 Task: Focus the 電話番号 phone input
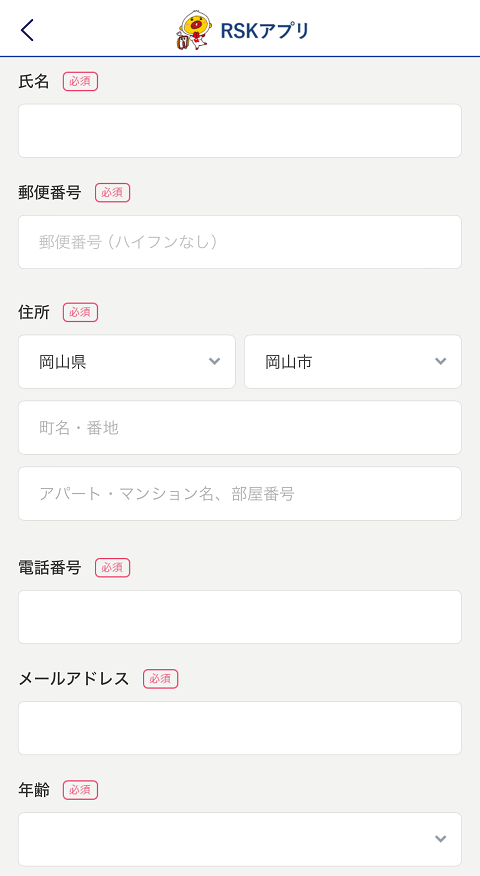tap(240, 617)
